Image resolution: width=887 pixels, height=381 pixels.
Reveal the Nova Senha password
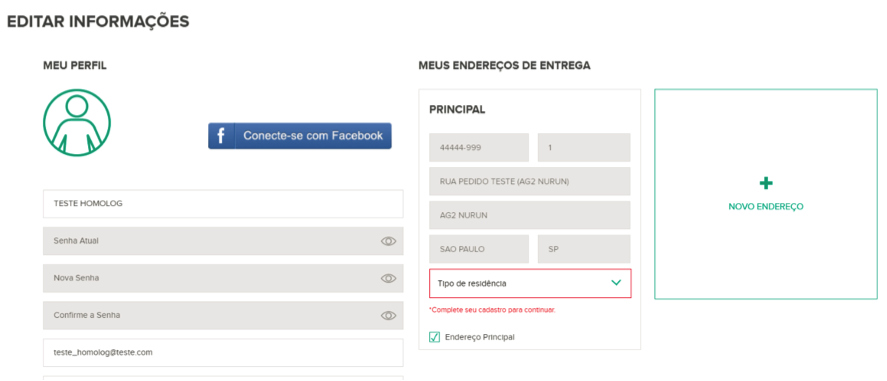(x=388, y=278)
